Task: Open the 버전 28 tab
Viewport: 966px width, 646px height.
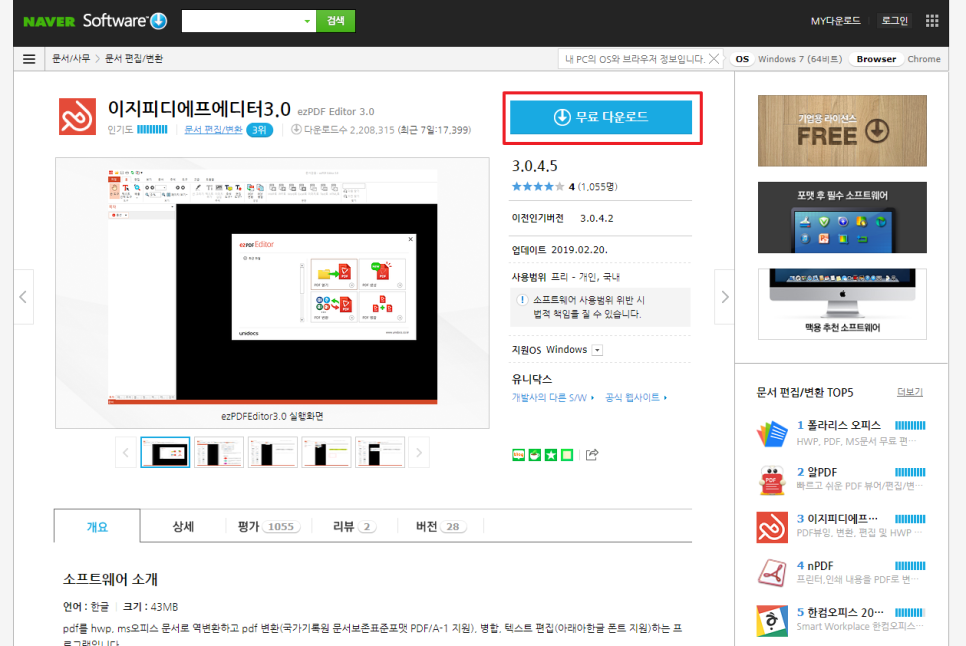Action: pyautogui.click(x=441, y=527)
